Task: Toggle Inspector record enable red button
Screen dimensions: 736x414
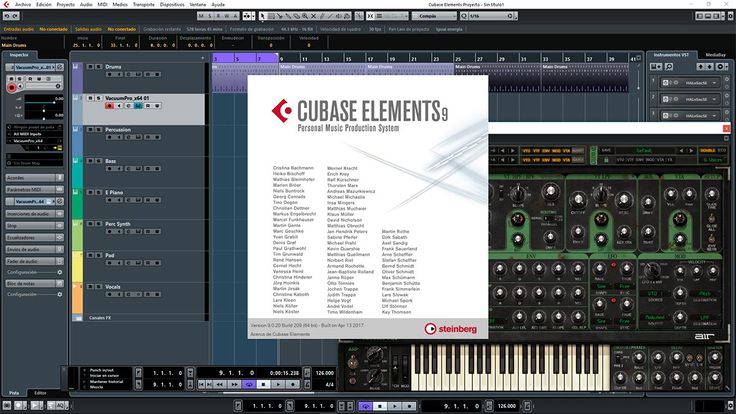Action: pyautogui.click(x=12, y=88)
